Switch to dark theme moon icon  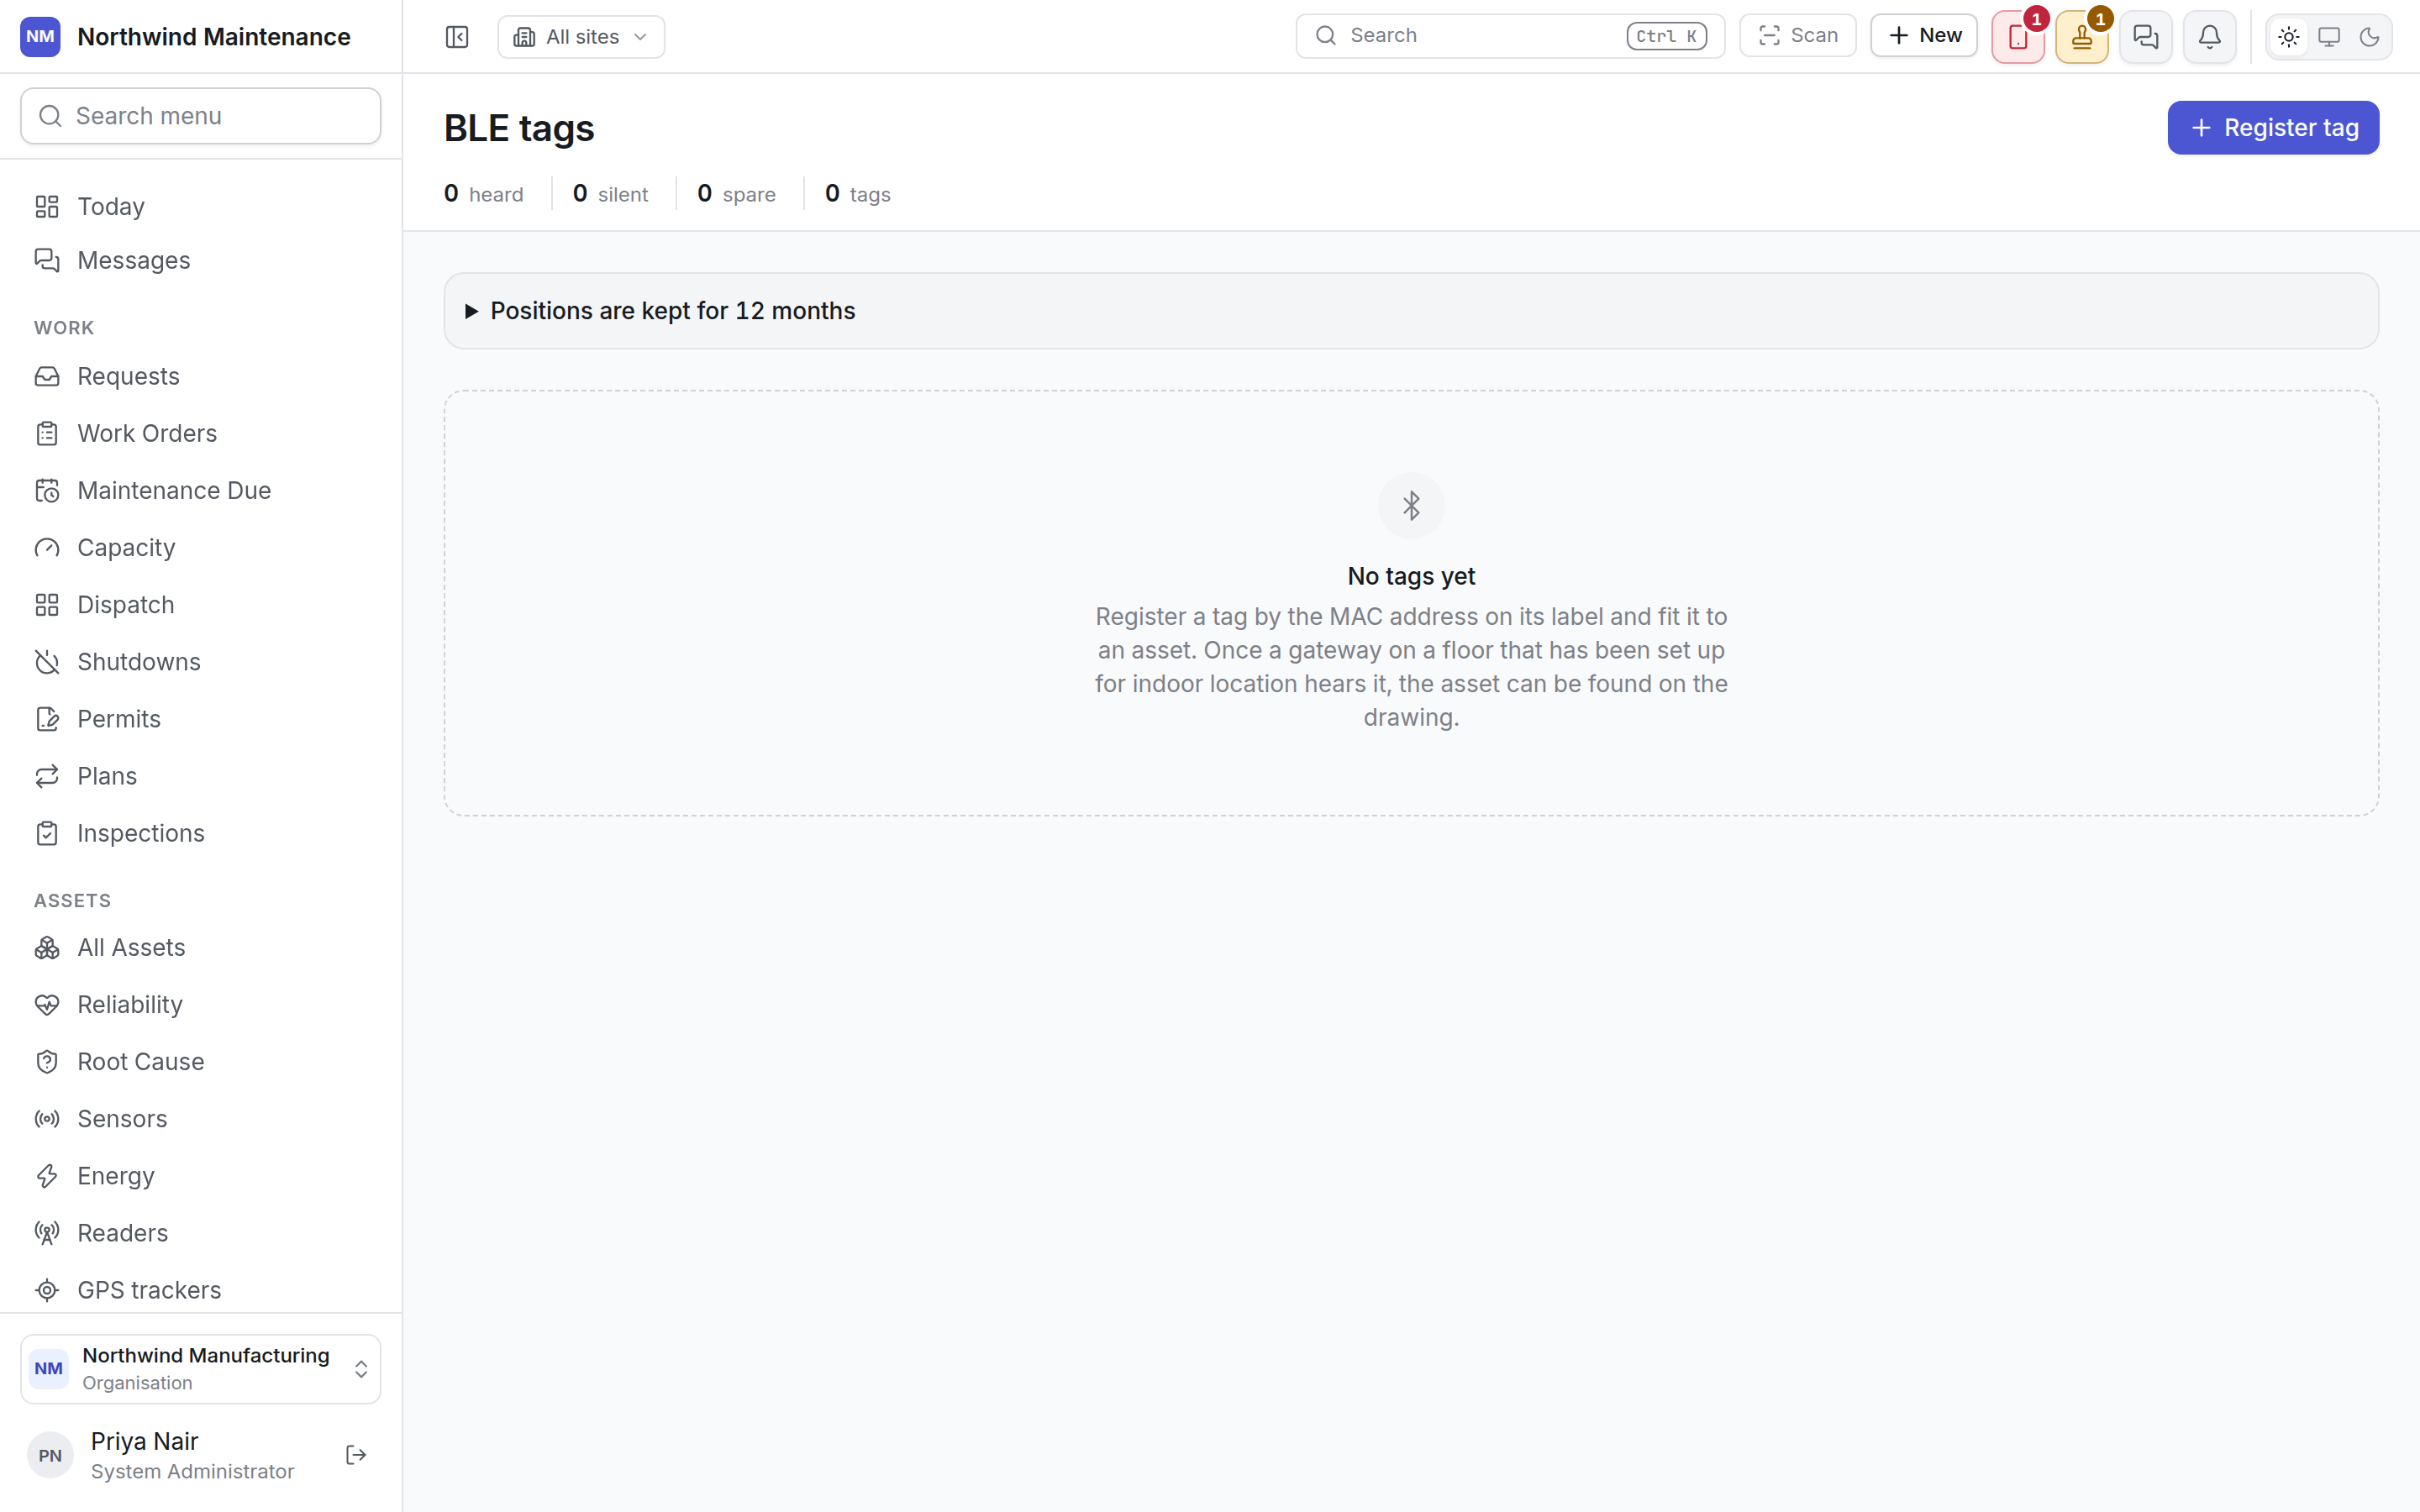2369,37
